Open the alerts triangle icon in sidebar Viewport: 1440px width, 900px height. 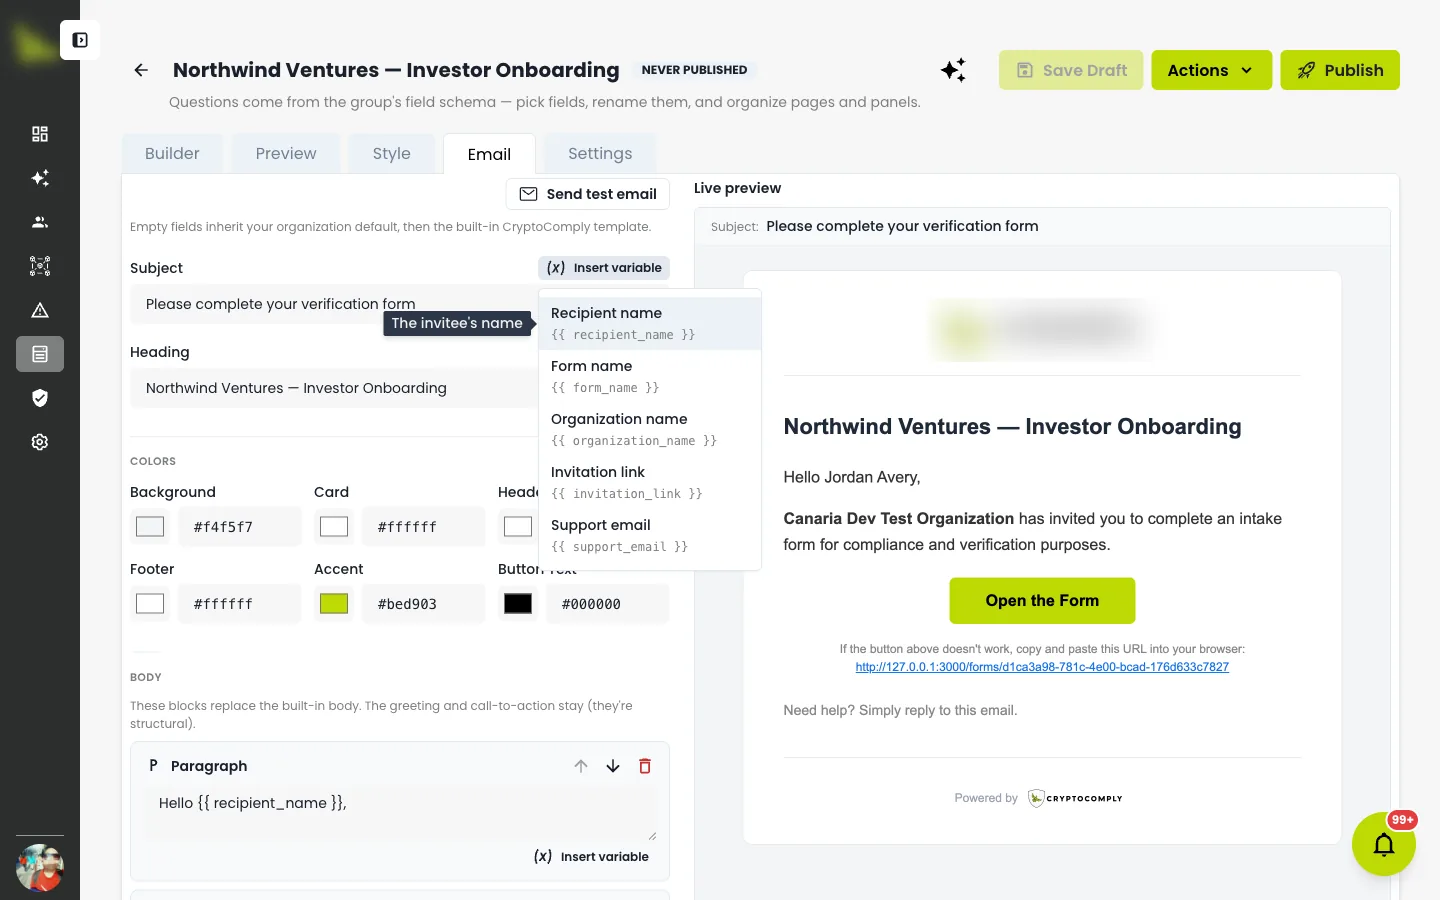(x=40, y=310)
